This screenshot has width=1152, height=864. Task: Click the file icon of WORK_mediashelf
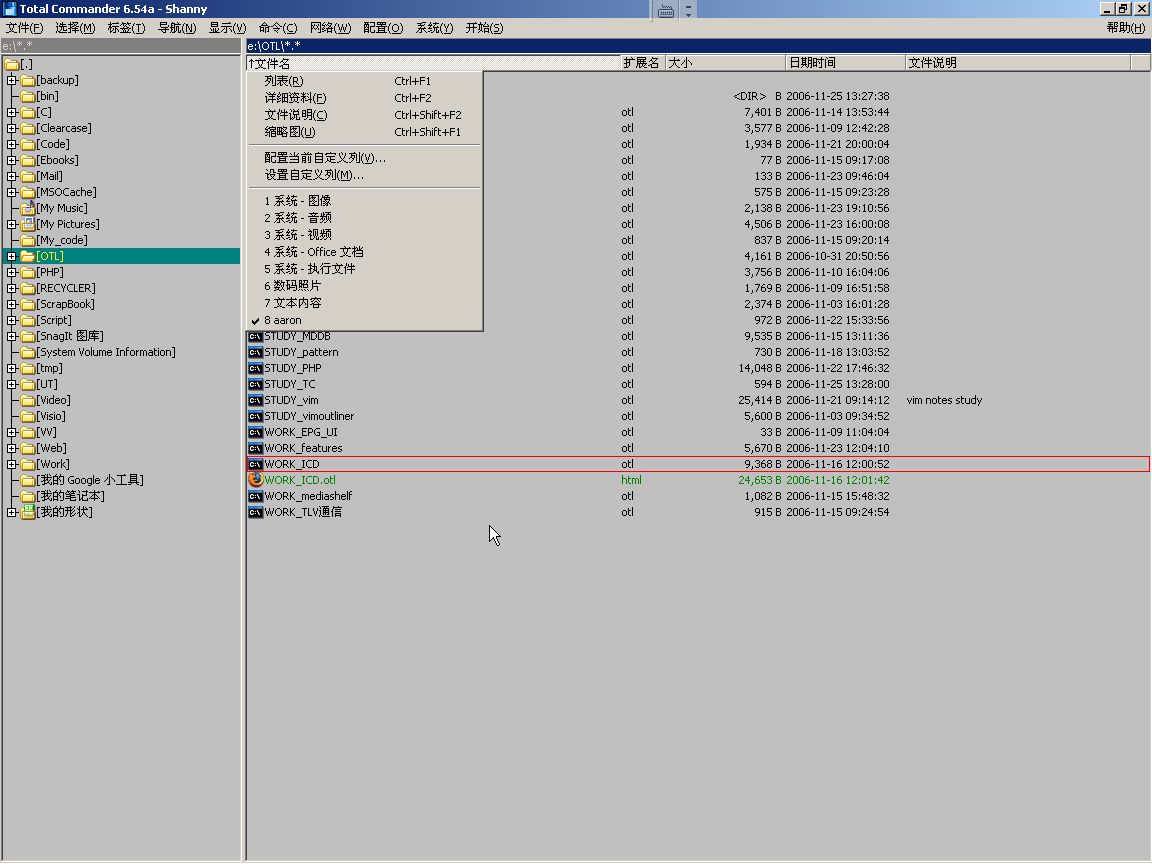pos(255,497)
